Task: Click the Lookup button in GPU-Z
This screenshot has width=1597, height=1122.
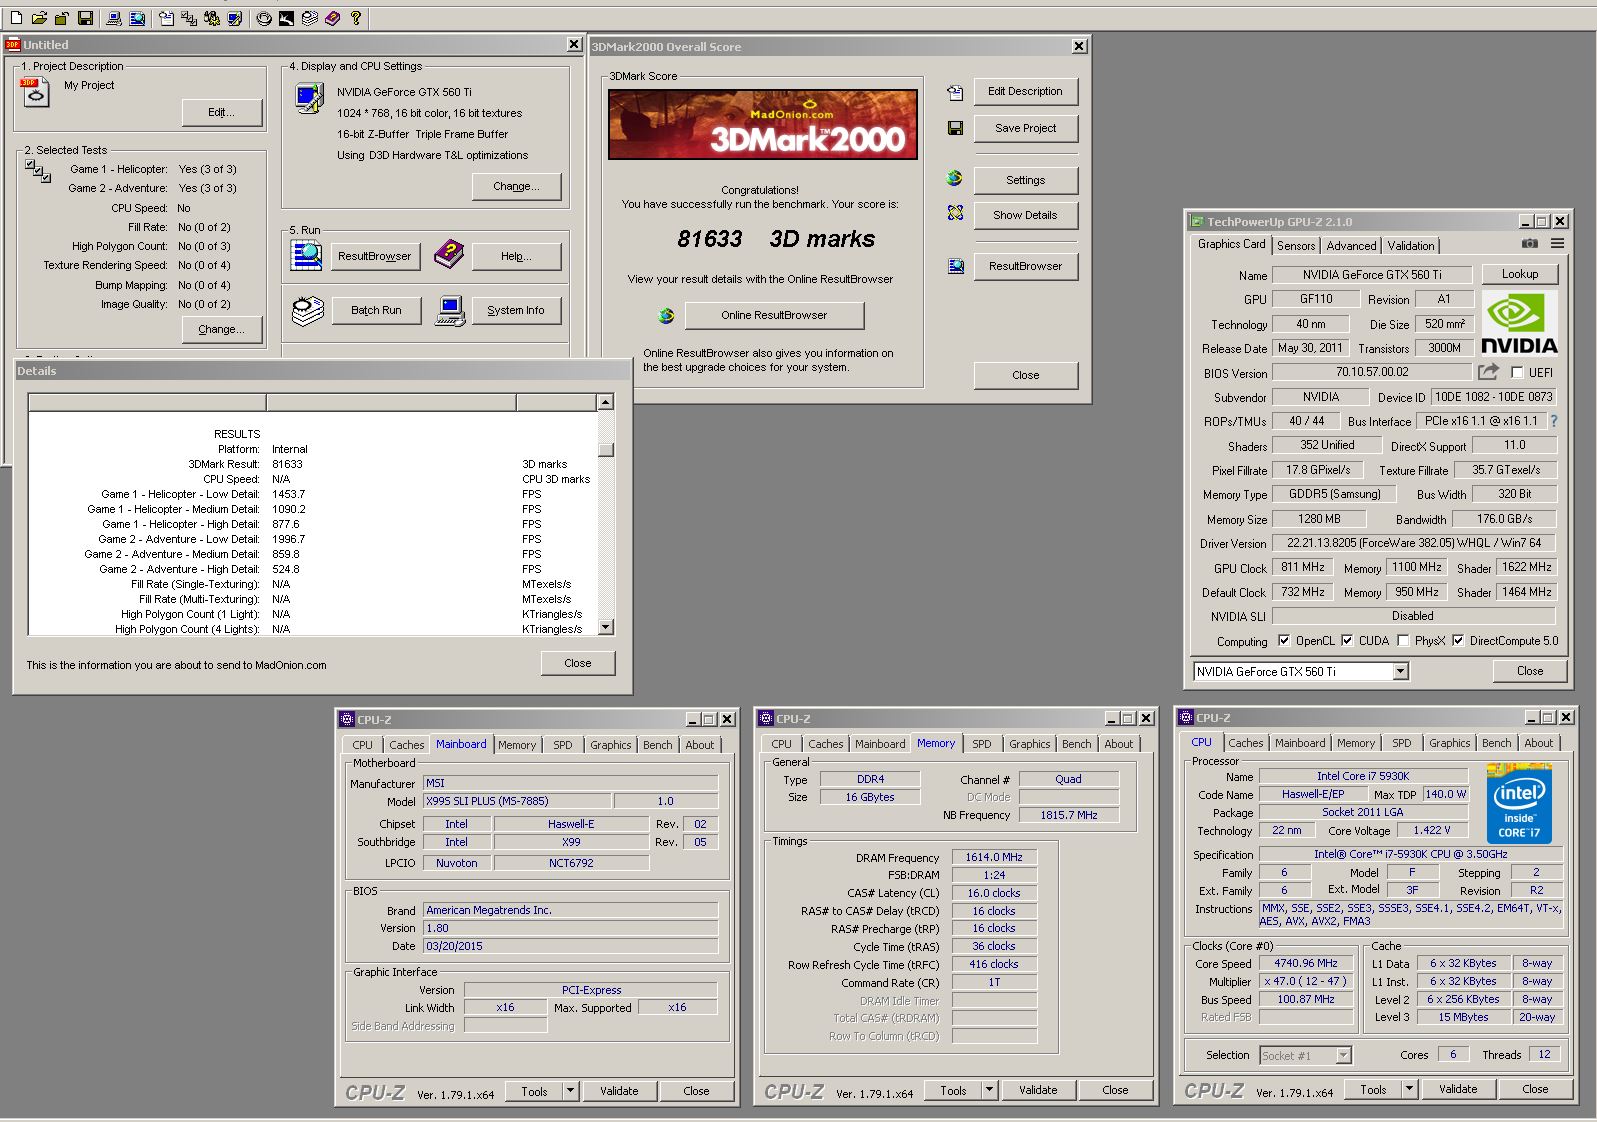Action: tap(1520, 274)
